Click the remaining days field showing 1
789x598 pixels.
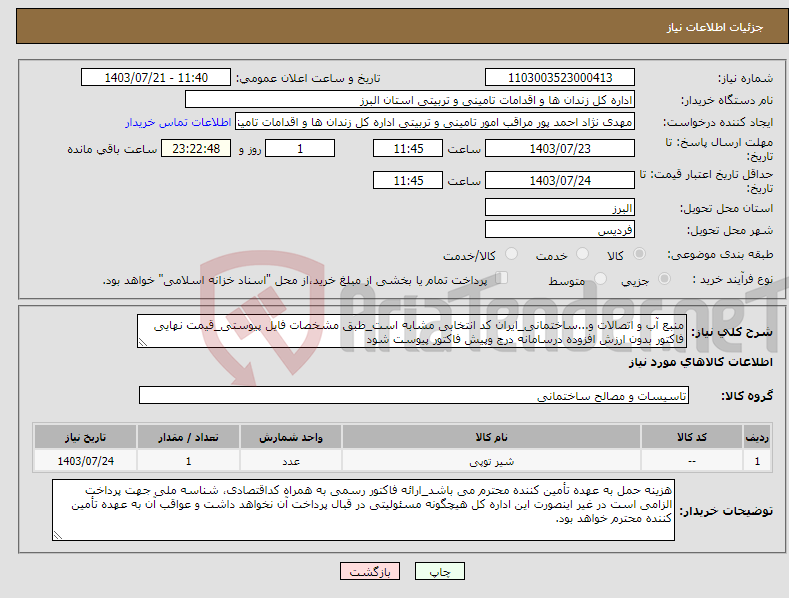[300, 148]
